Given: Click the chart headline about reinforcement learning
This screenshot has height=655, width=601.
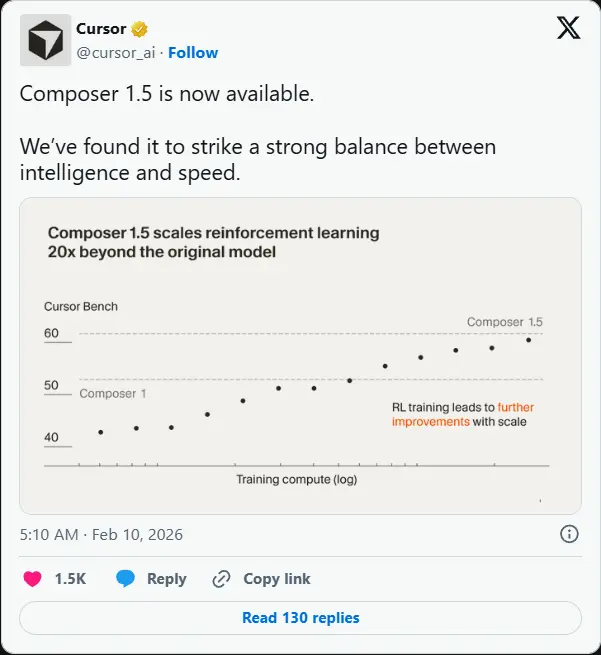Looking at the screenshot, I should pyautogui.click(x=214, y=242).
